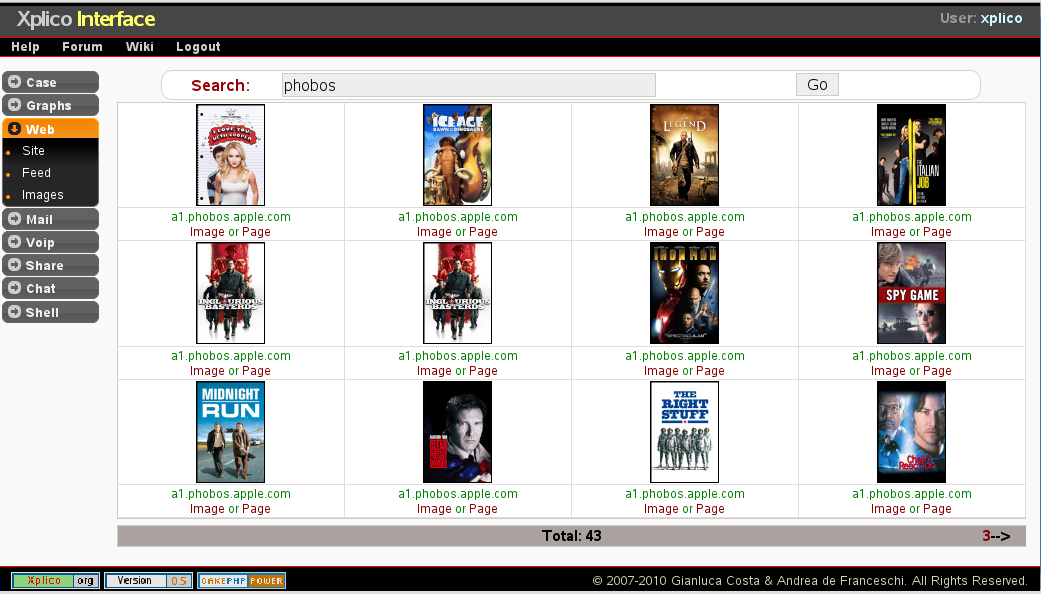1041x594 pixels.
Task: Click the xplico username at top right
Action: [x=1002, y=19]
